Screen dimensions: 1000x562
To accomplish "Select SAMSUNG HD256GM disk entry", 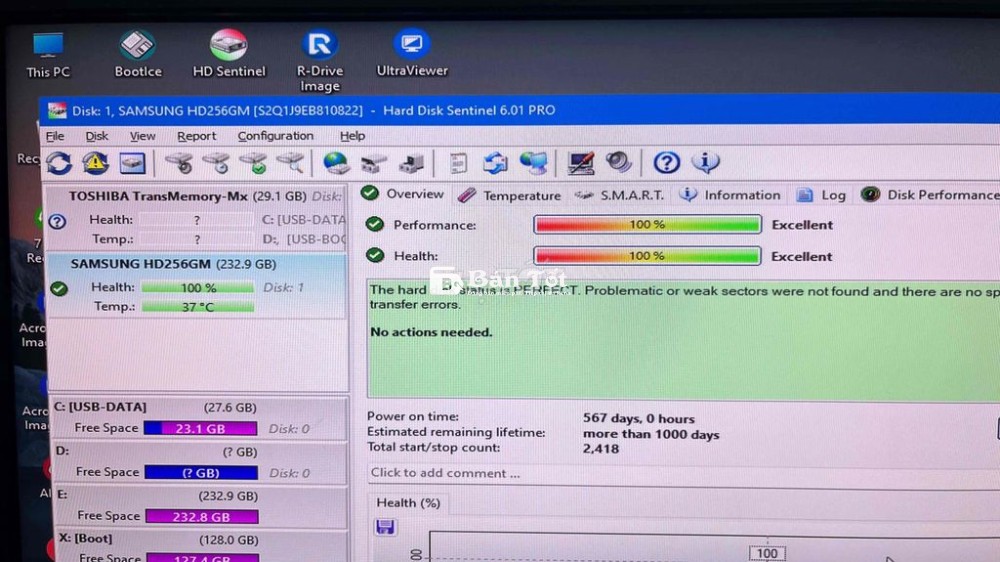I will point(197,285).
